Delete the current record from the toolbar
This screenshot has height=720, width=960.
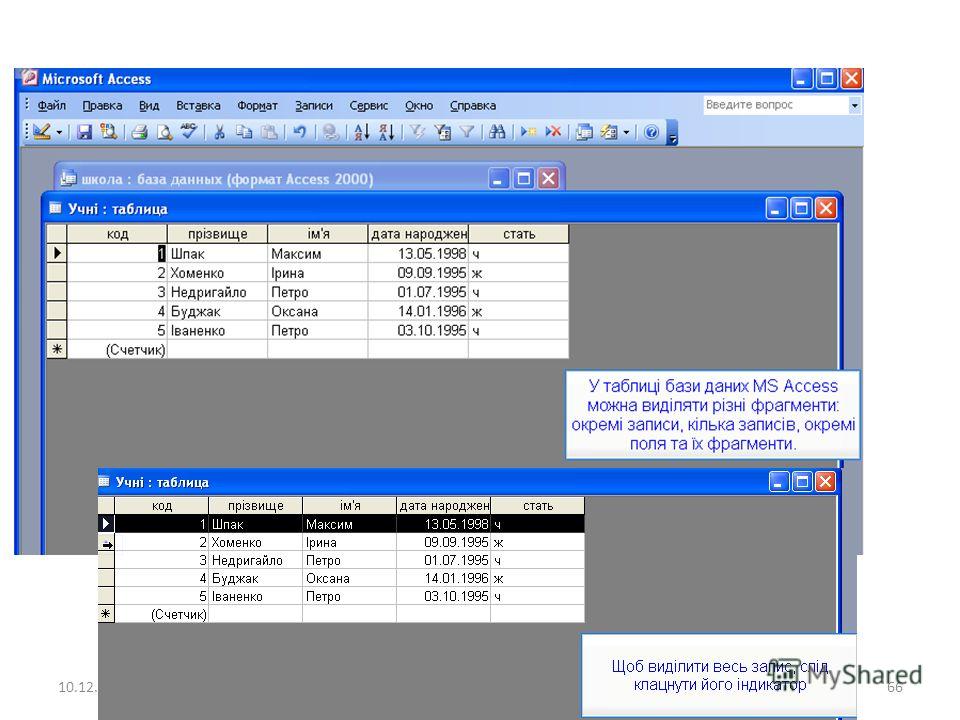pyautogui.click(x=553, y=132)
